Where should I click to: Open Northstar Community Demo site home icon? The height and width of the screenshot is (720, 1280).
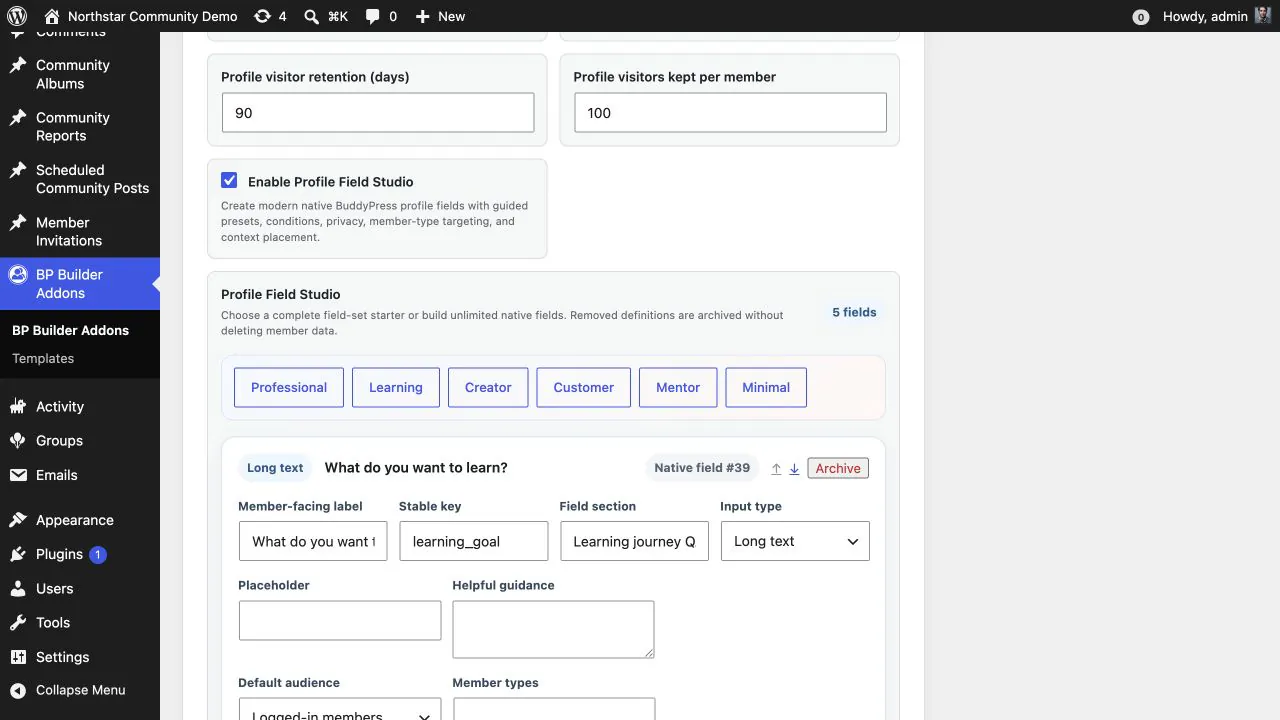(51, 16)
